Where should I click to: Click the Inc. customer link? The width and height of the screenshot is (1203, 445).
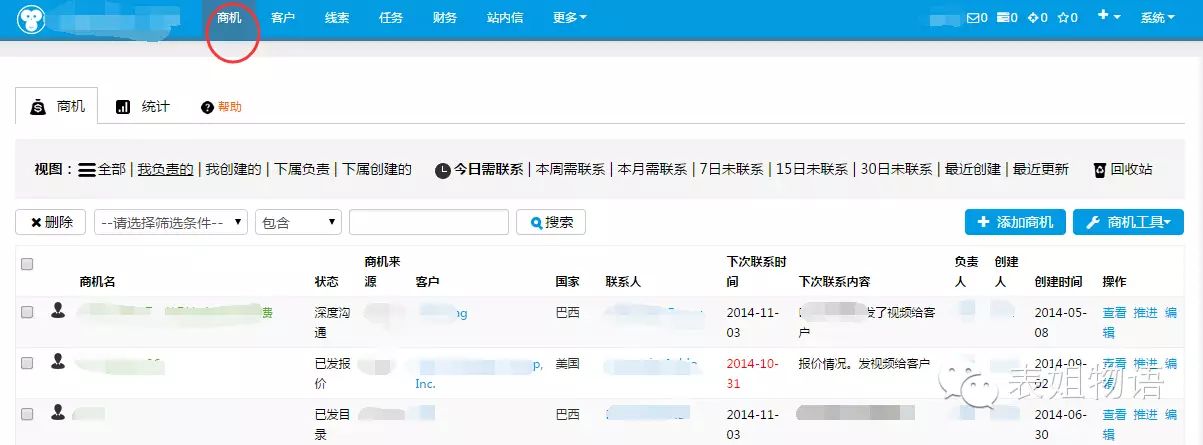tap(425, 384)
